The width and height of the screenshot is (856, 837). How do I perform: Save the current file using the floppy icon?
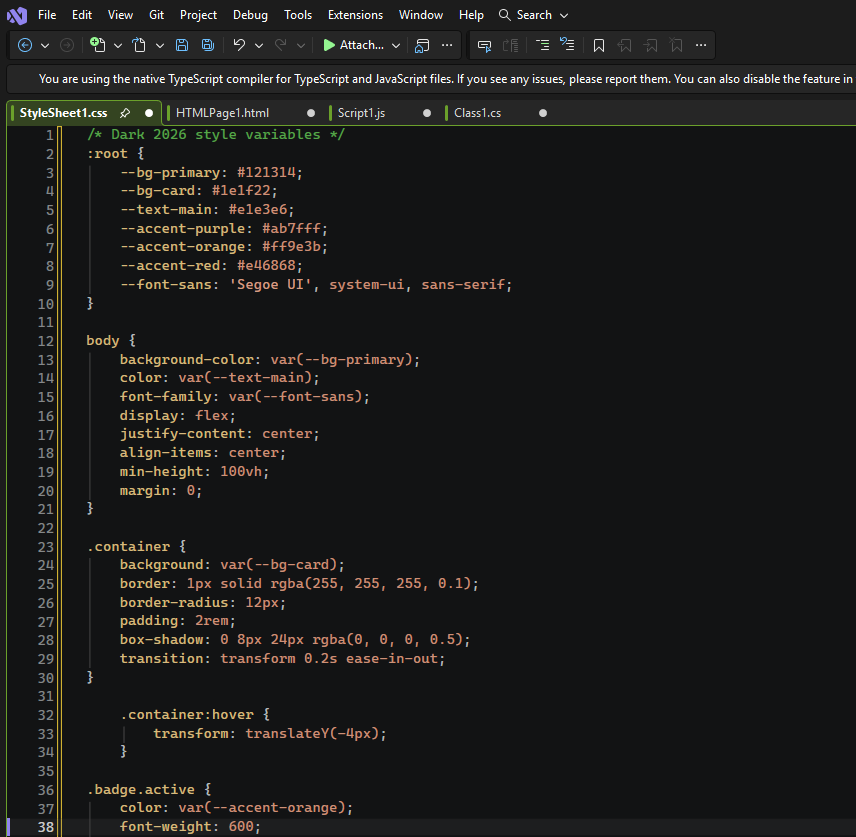click(x=182, y=45)
